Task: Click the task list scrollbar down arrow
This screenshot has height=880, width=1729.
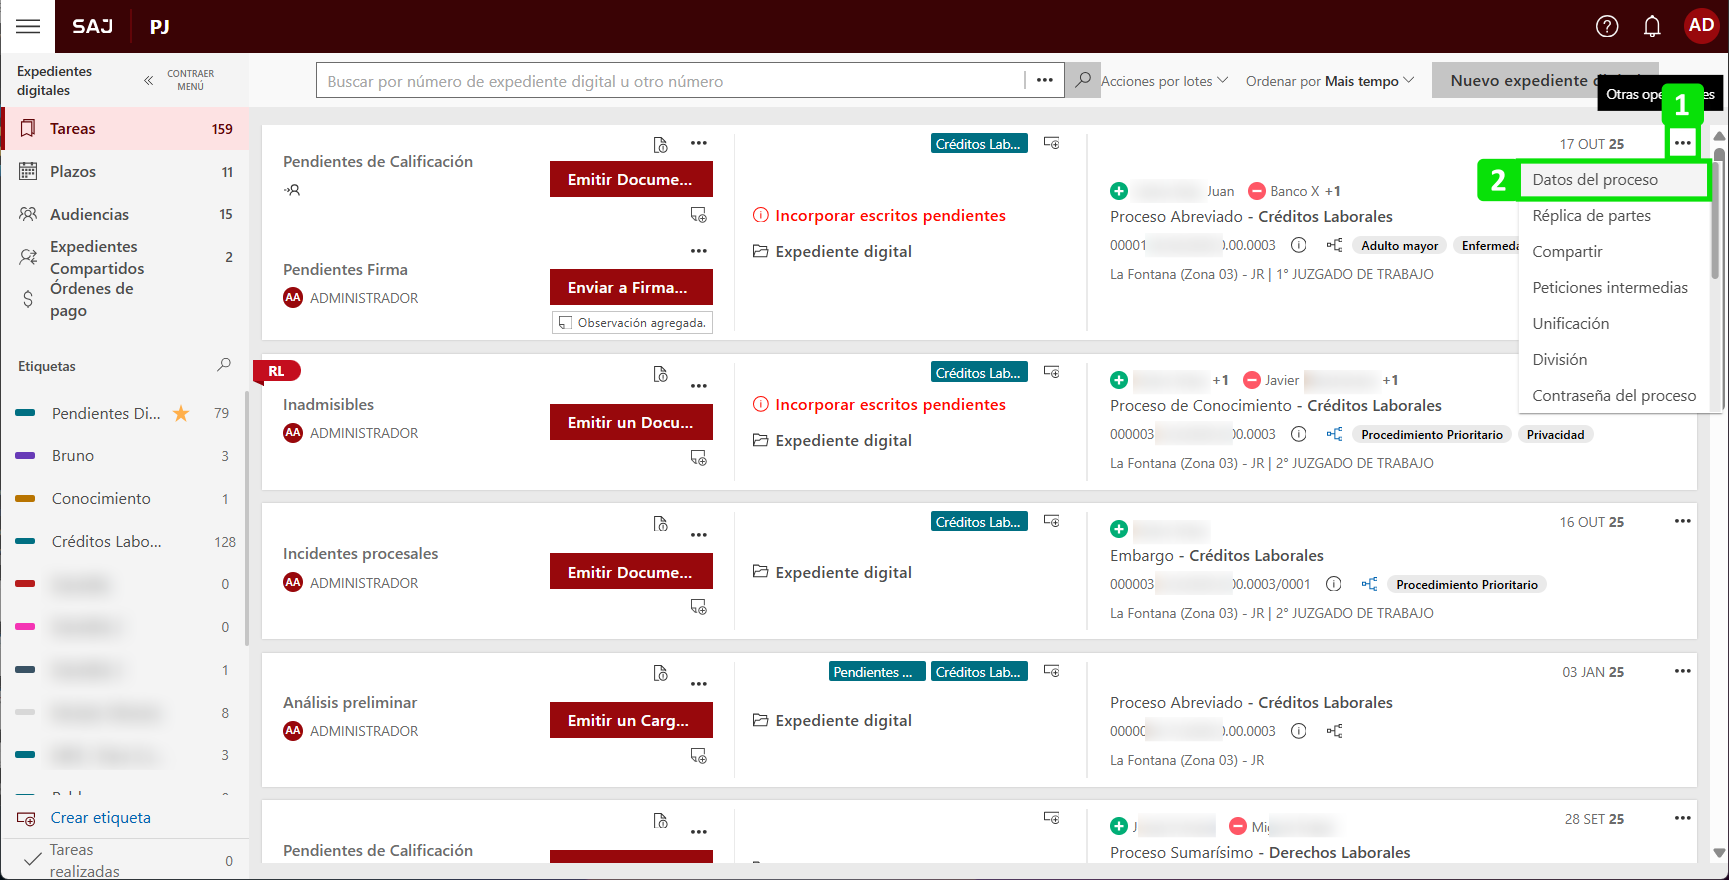Action: [x=1719, y=853]
